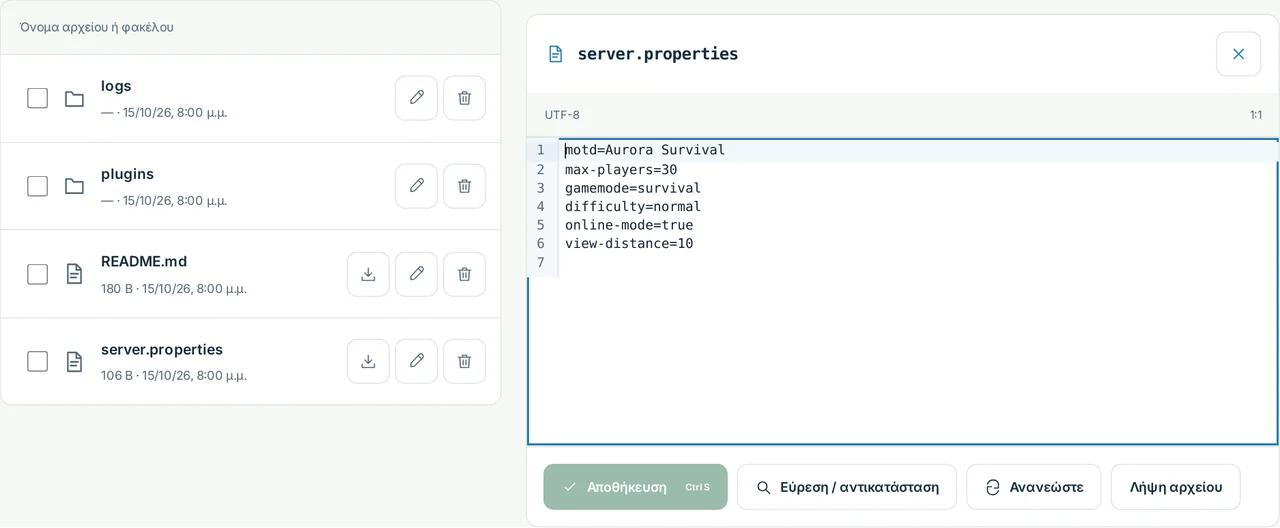Open Εύρεση / αντικατάσταση find and replace
The width and height of the screenshot is (1280, 528).
(847, 487)
